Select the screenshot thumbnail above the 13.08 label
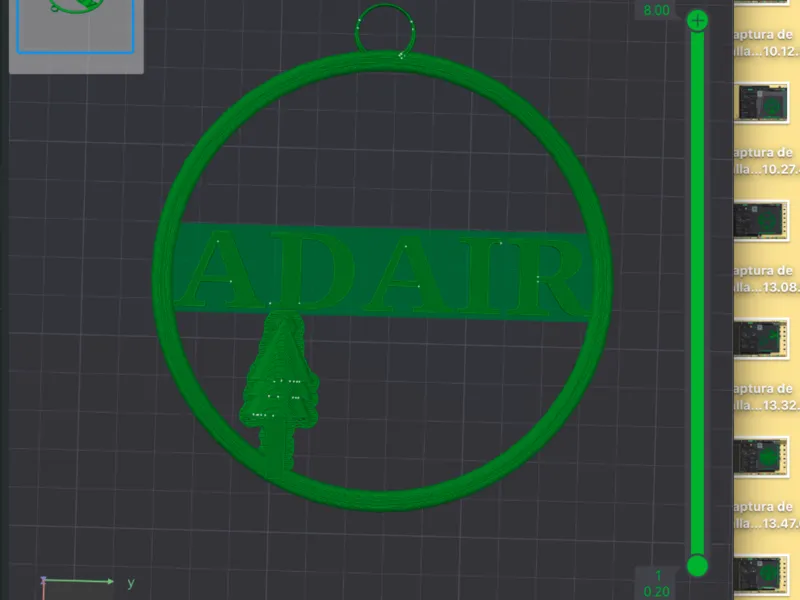This screenshot has height=600, width=800. coord(761,221)
